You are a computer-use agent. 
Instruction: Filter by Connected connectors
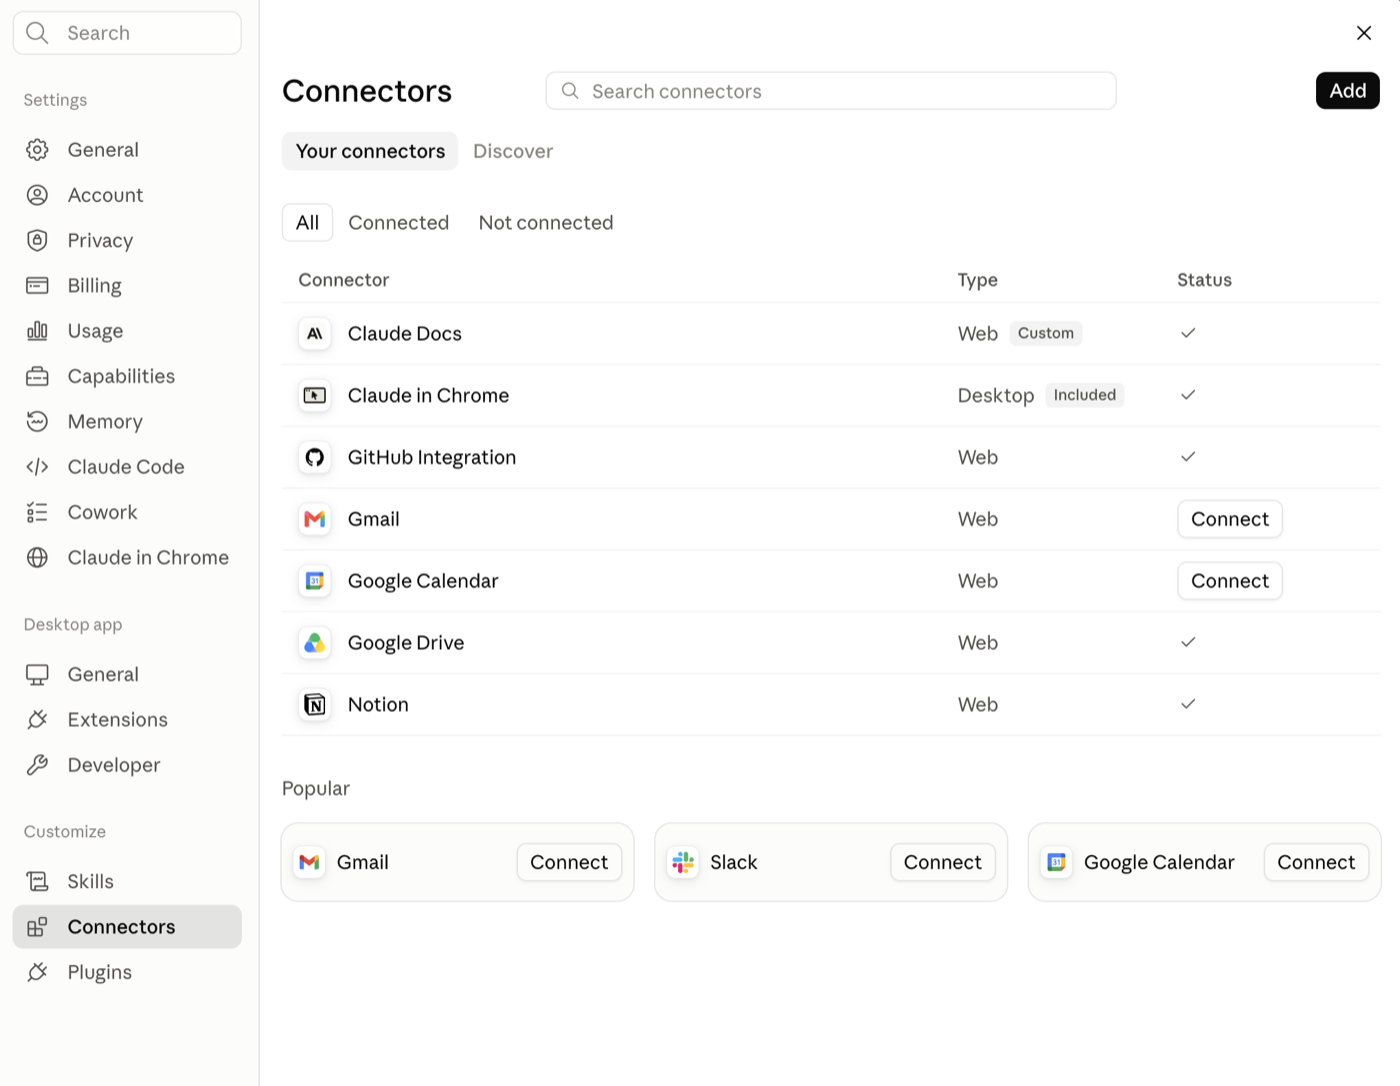click(398, 223)
